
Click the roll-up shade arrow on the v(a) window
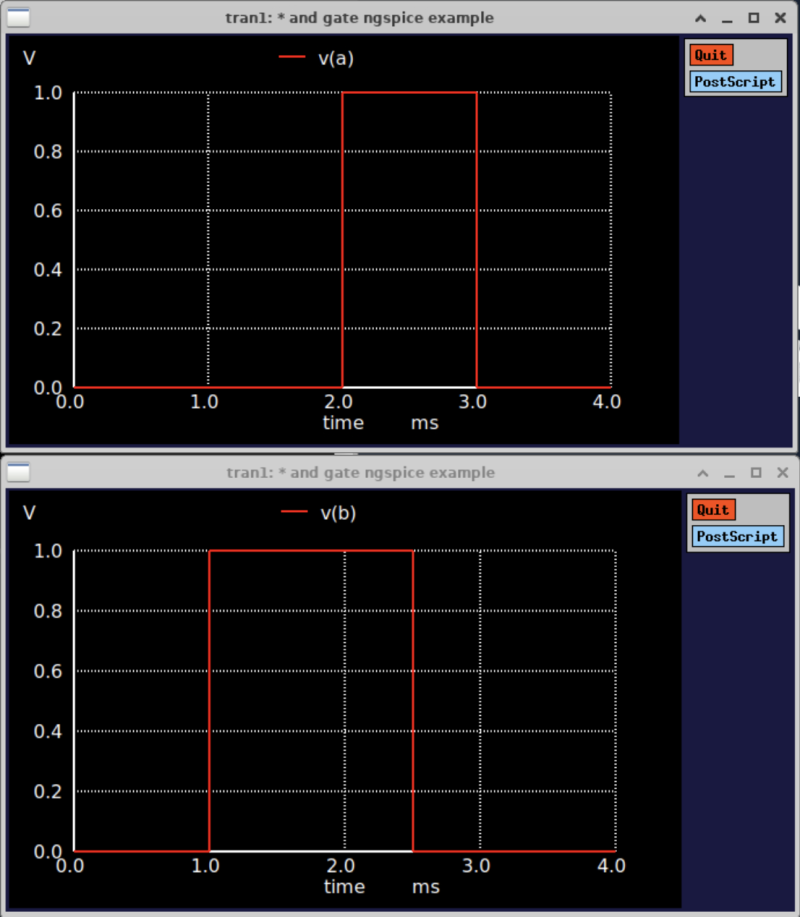(700, 17)
